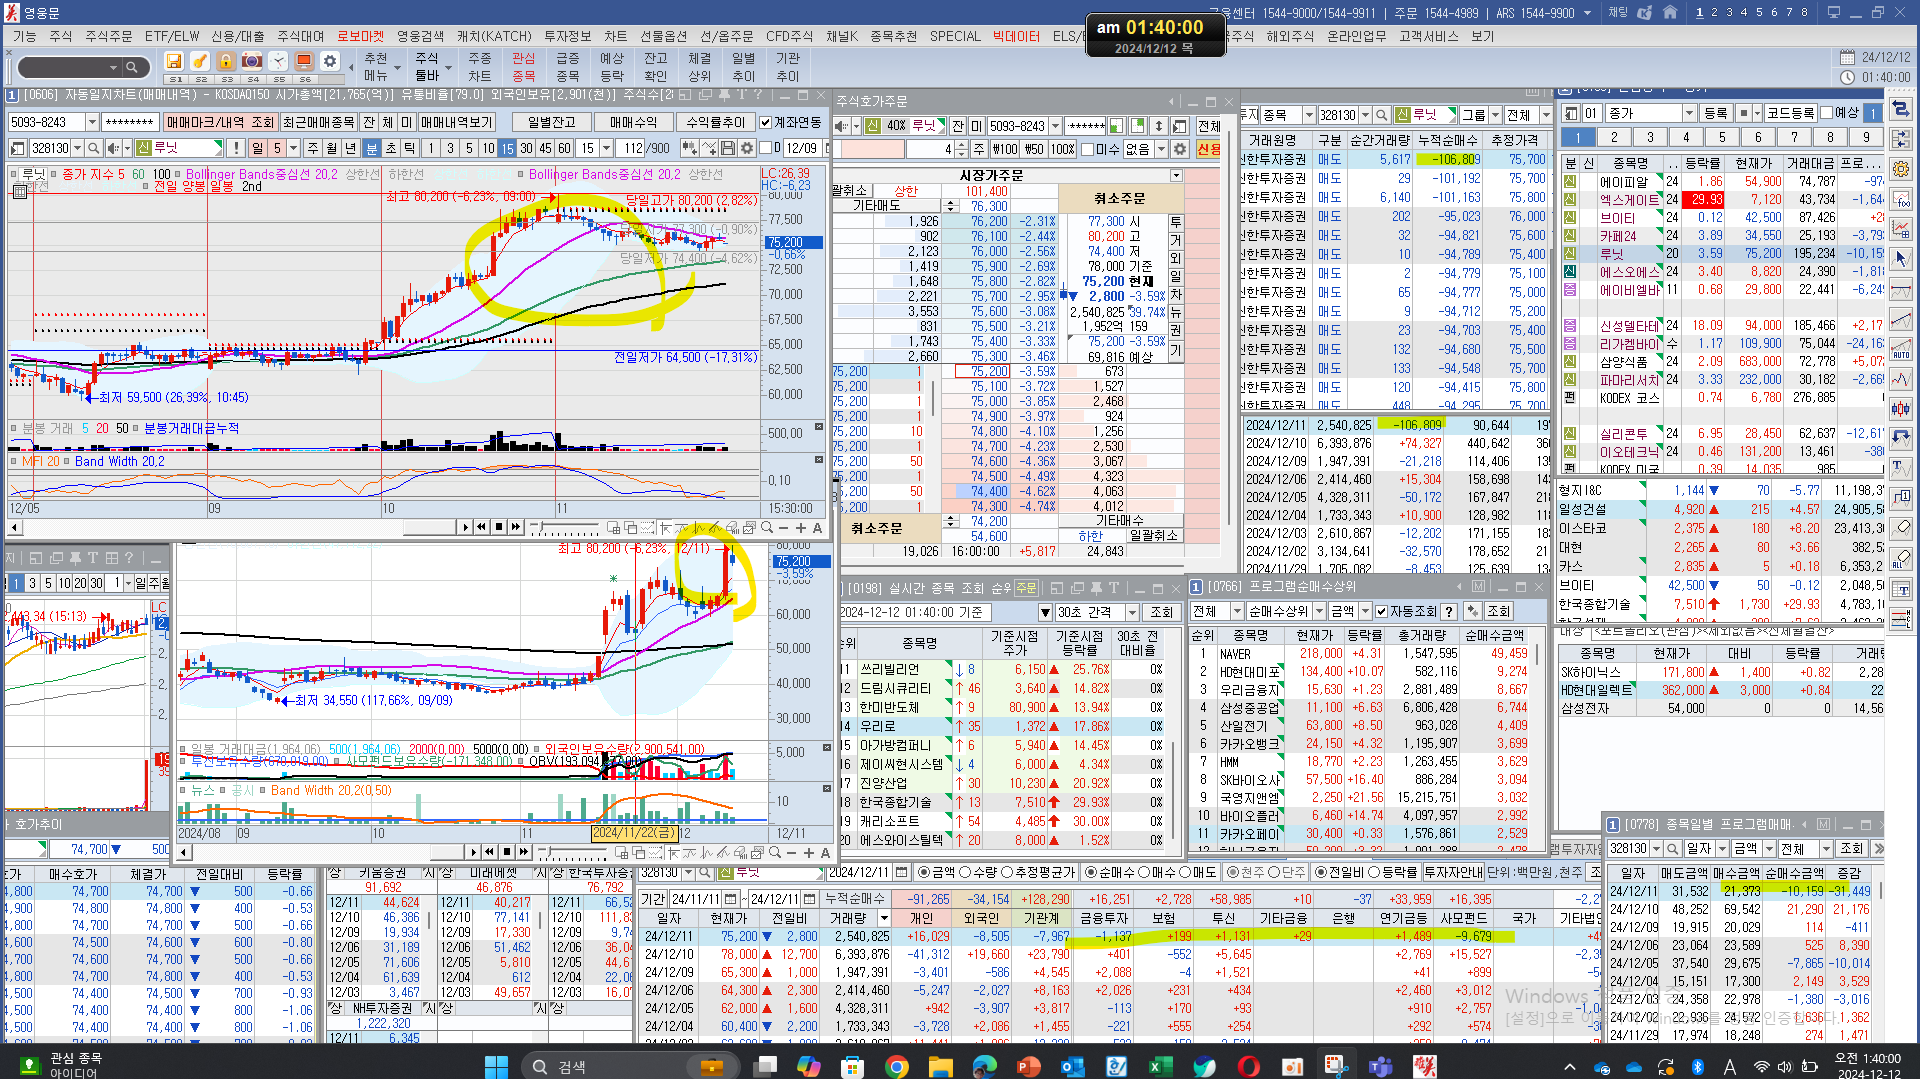Click the 조회 button in the 0198 window
The height and width of the screenshot is (1079, 1920).
(x=1161, y=612)
